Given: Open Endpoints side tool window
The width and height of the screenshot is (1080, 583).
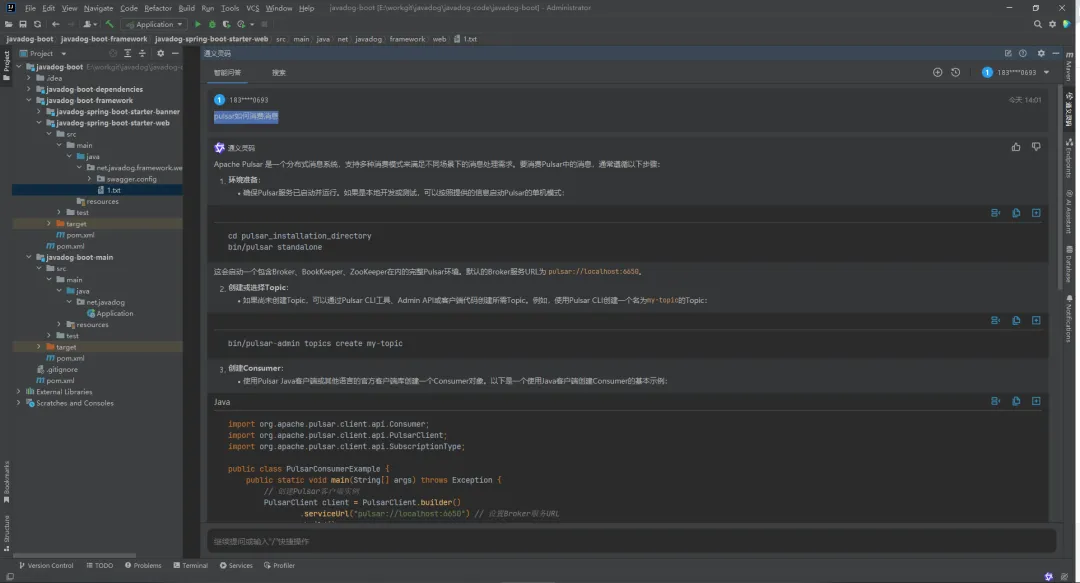Looking at the screenshot, I should (1068, 157).
